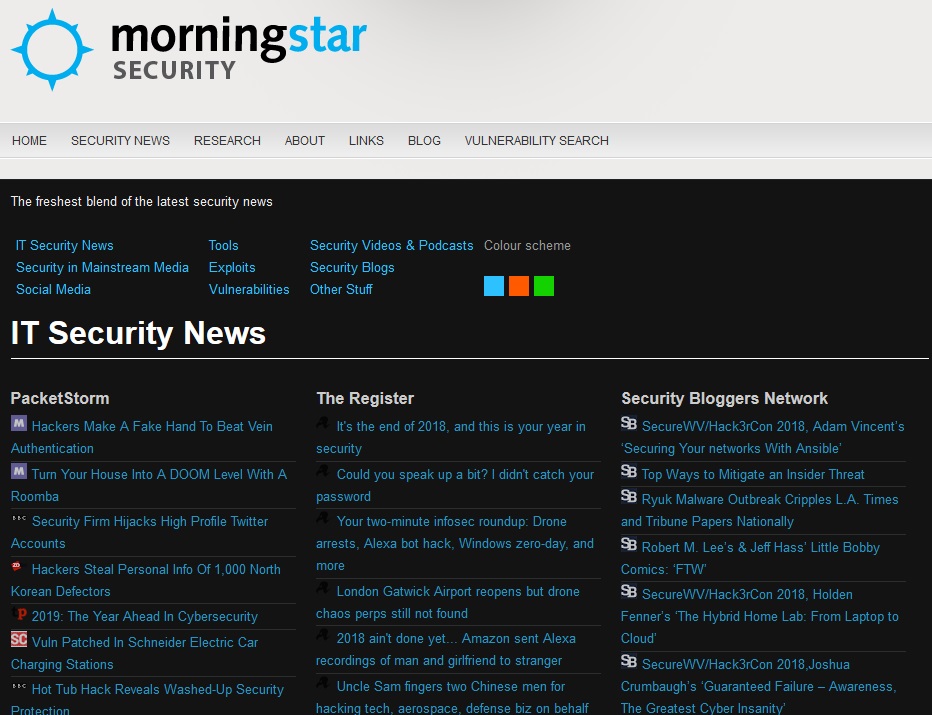932x715 pixels.
Task: Jump to Security in Mainstream Media section
Action: click(x=102, y=267)
